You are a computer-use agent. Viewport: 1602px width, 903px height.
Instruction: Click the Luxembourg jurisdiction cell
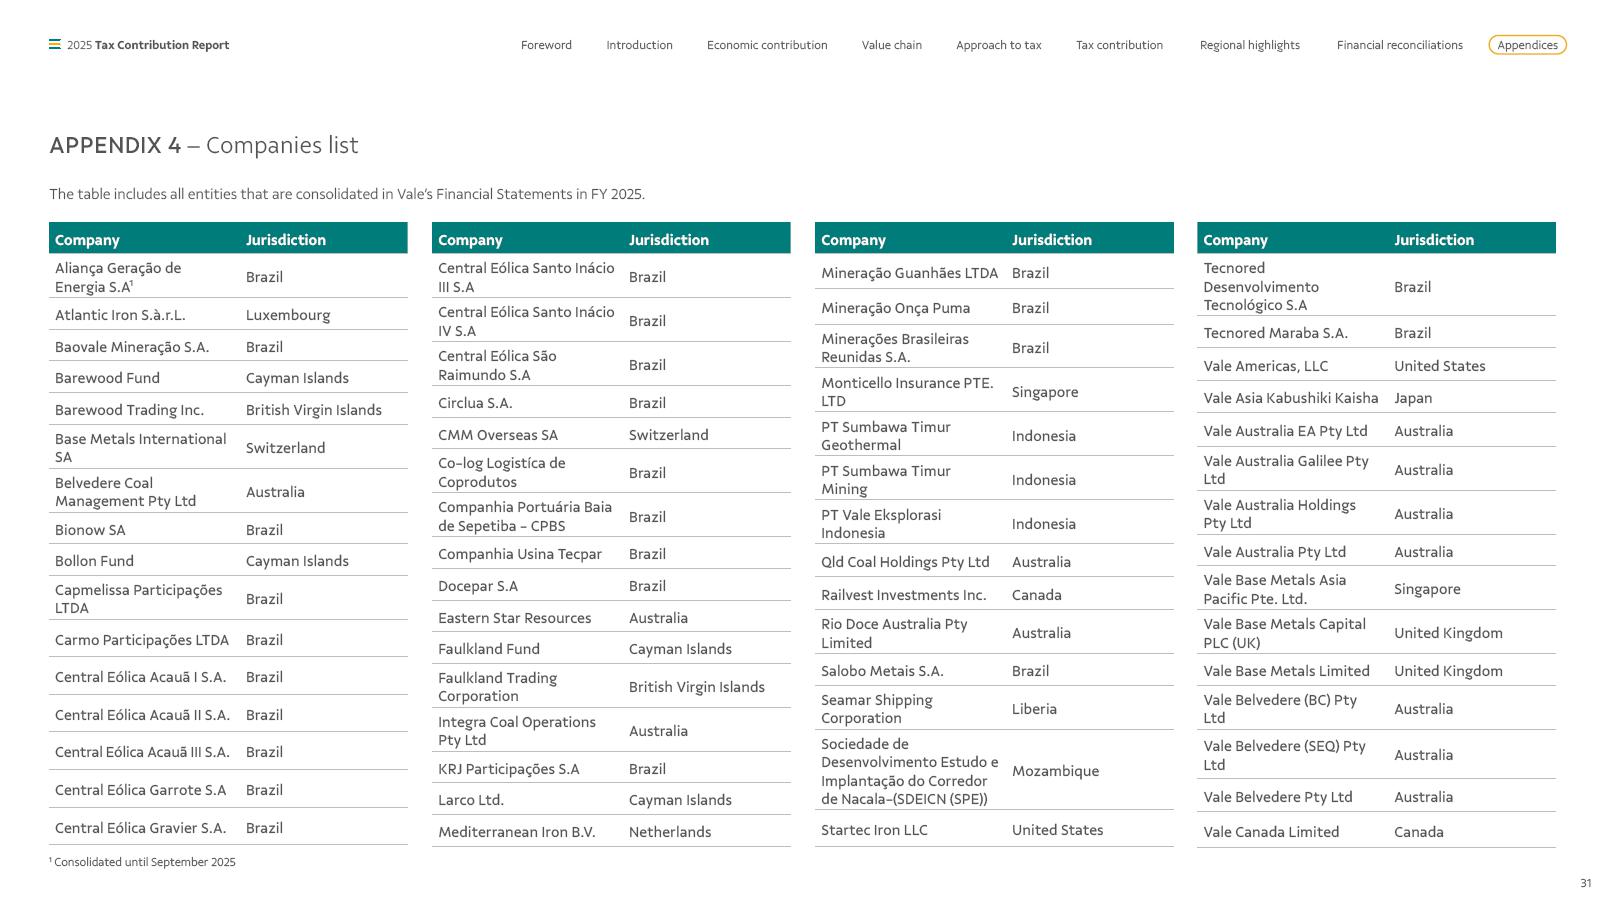click(288, 315)
